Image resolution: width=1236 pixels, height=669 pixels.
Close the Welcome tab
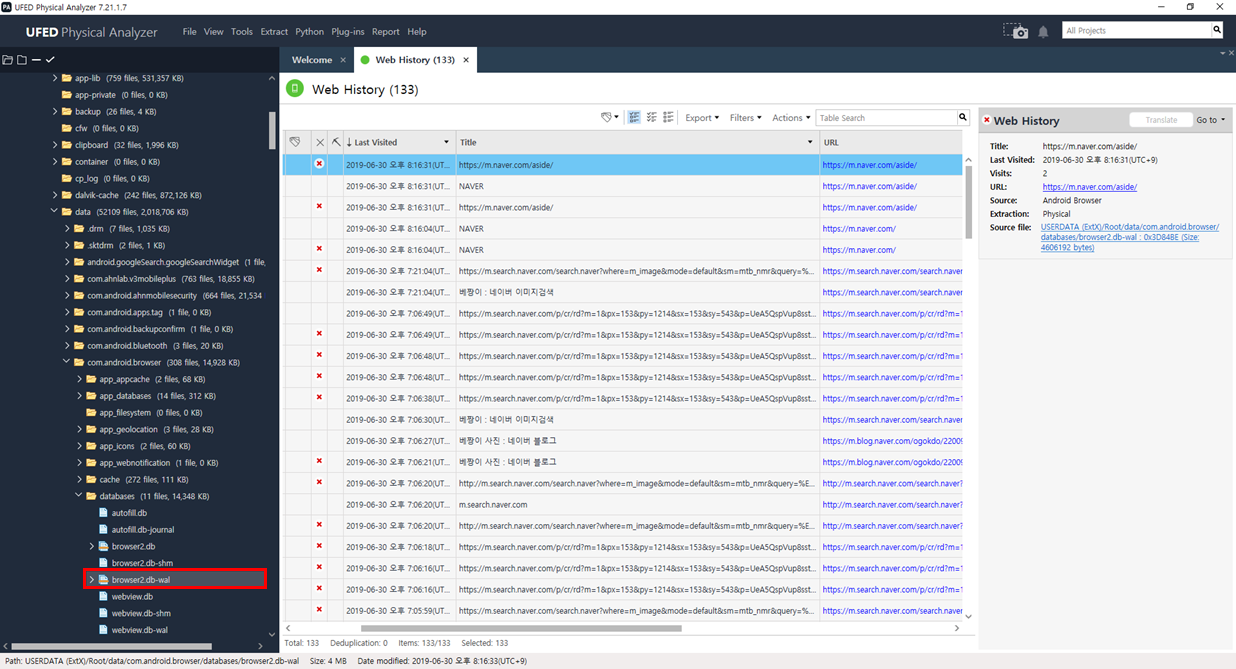point(343,60)
